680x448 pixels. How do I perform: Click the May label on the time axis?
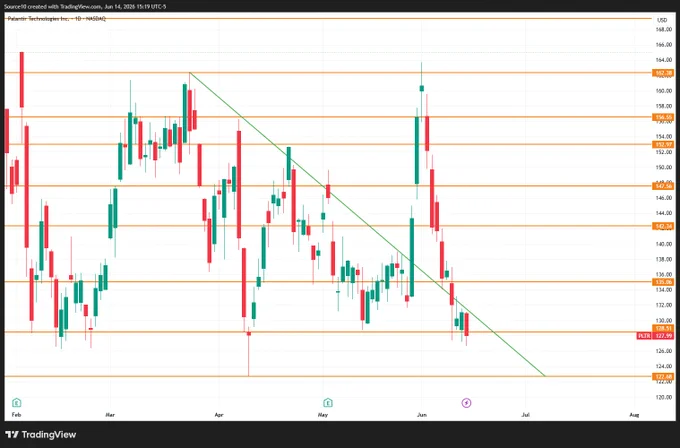(x=323, y=415)
